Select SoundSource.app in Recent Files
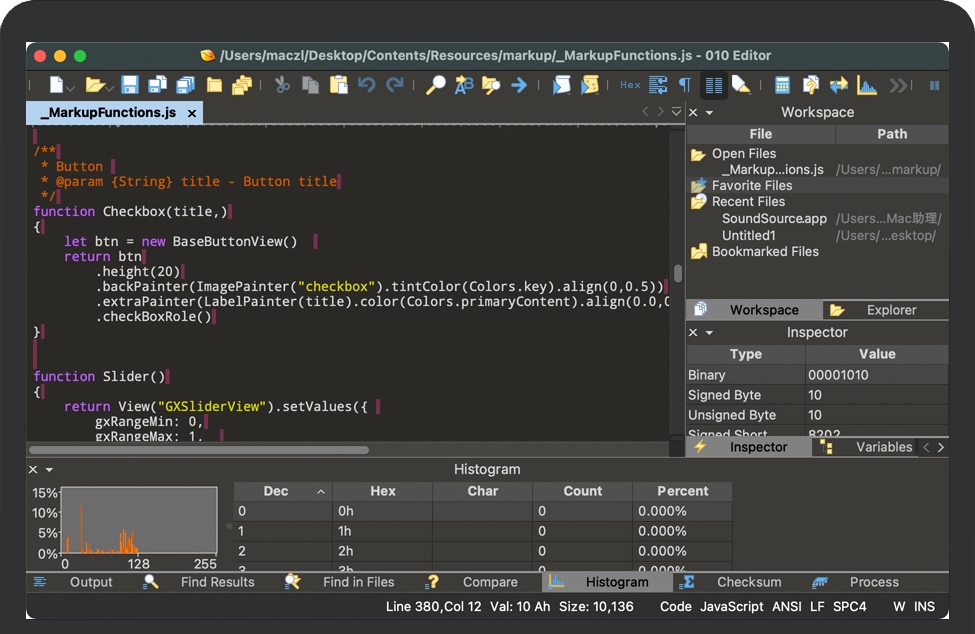975x634 pixels. tap(774, 219)
